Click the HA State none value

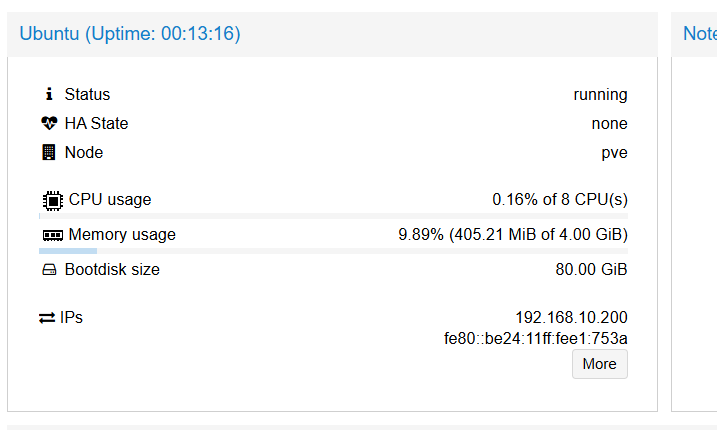pos(610,124)
